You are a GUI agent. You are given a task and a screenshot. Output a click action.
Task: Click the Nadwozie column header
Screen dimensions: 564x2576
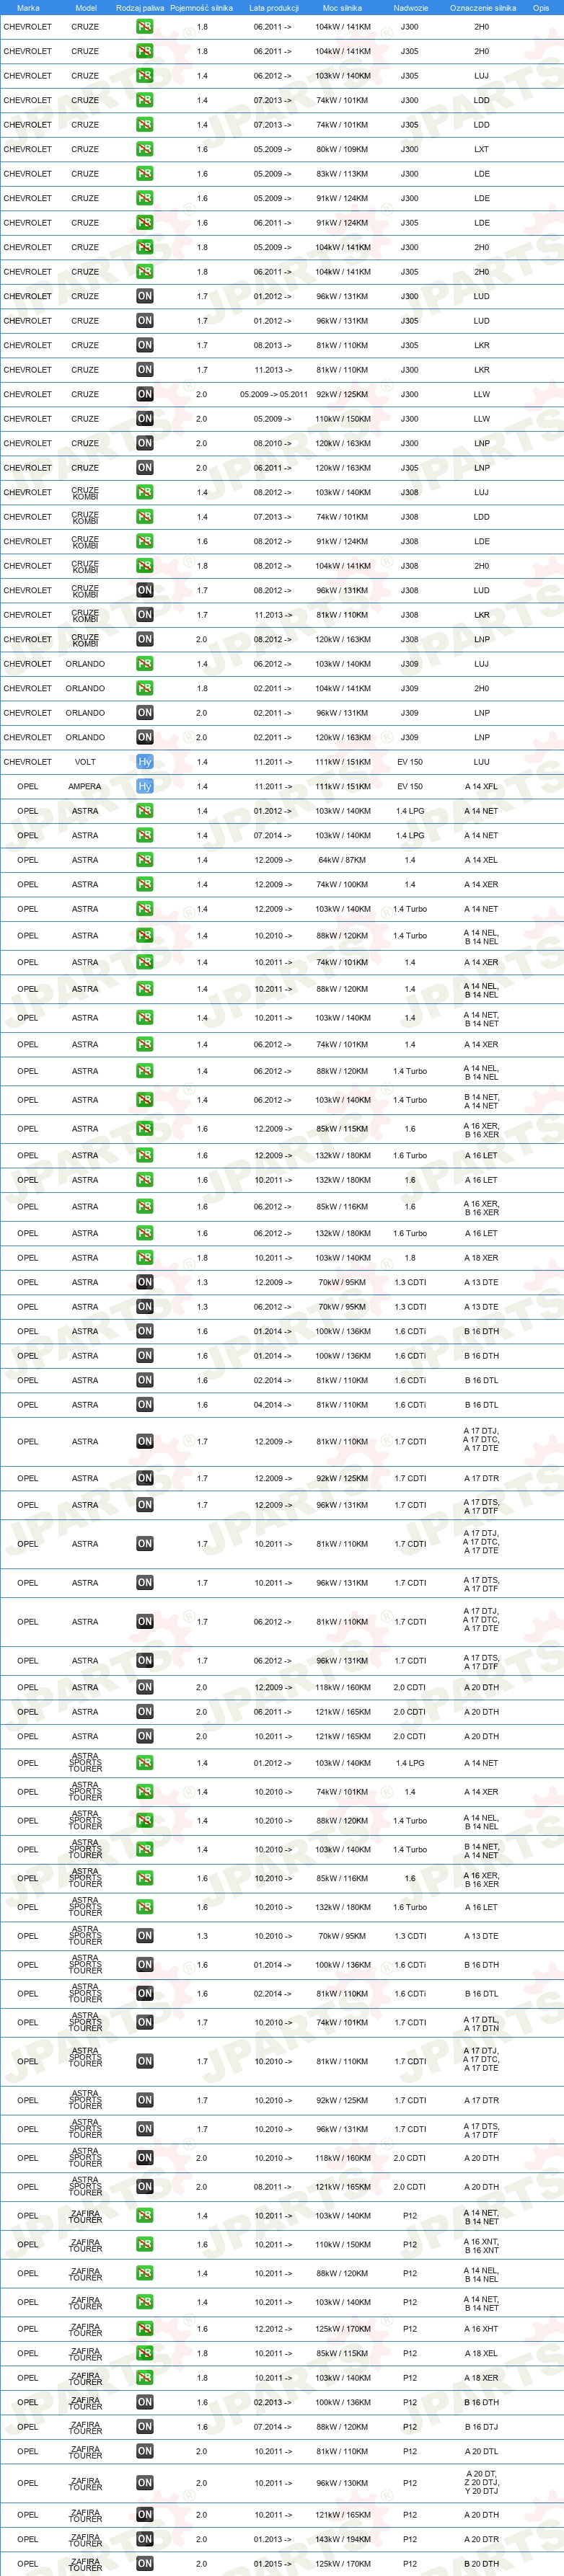point(410,8)
